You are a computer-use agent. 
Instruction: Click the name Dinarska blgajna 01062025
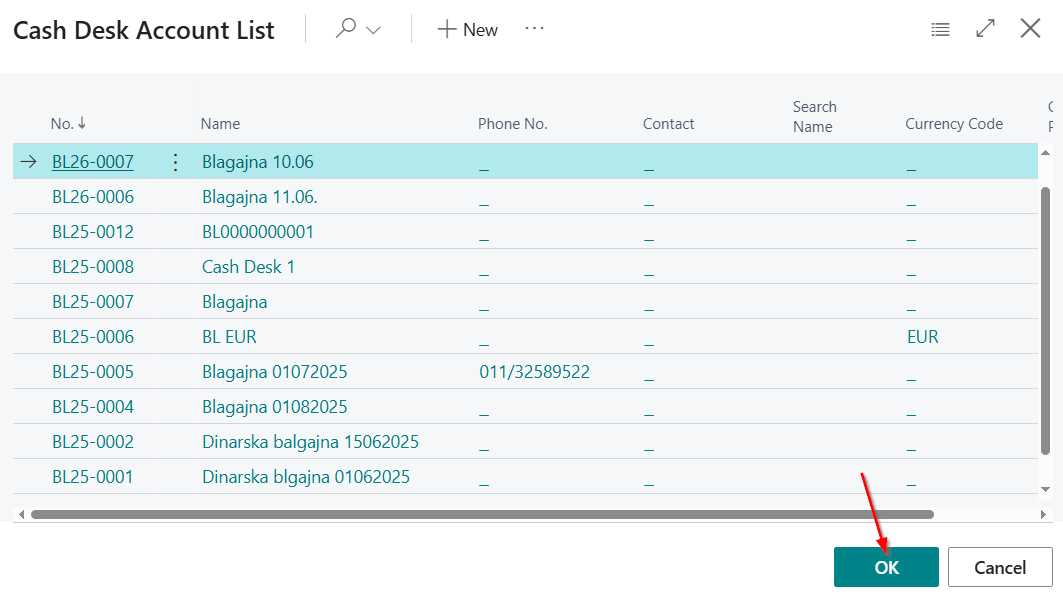coord(306,477)
